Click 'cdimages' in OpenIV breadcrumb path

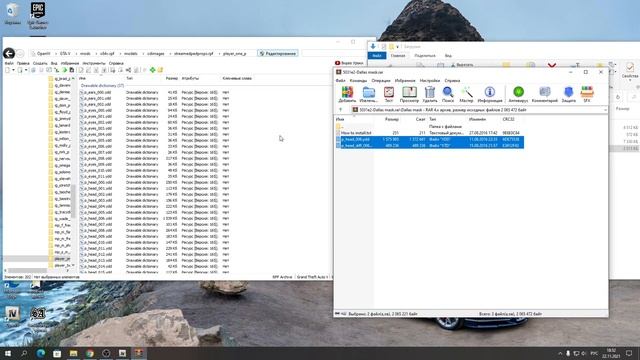156,53
